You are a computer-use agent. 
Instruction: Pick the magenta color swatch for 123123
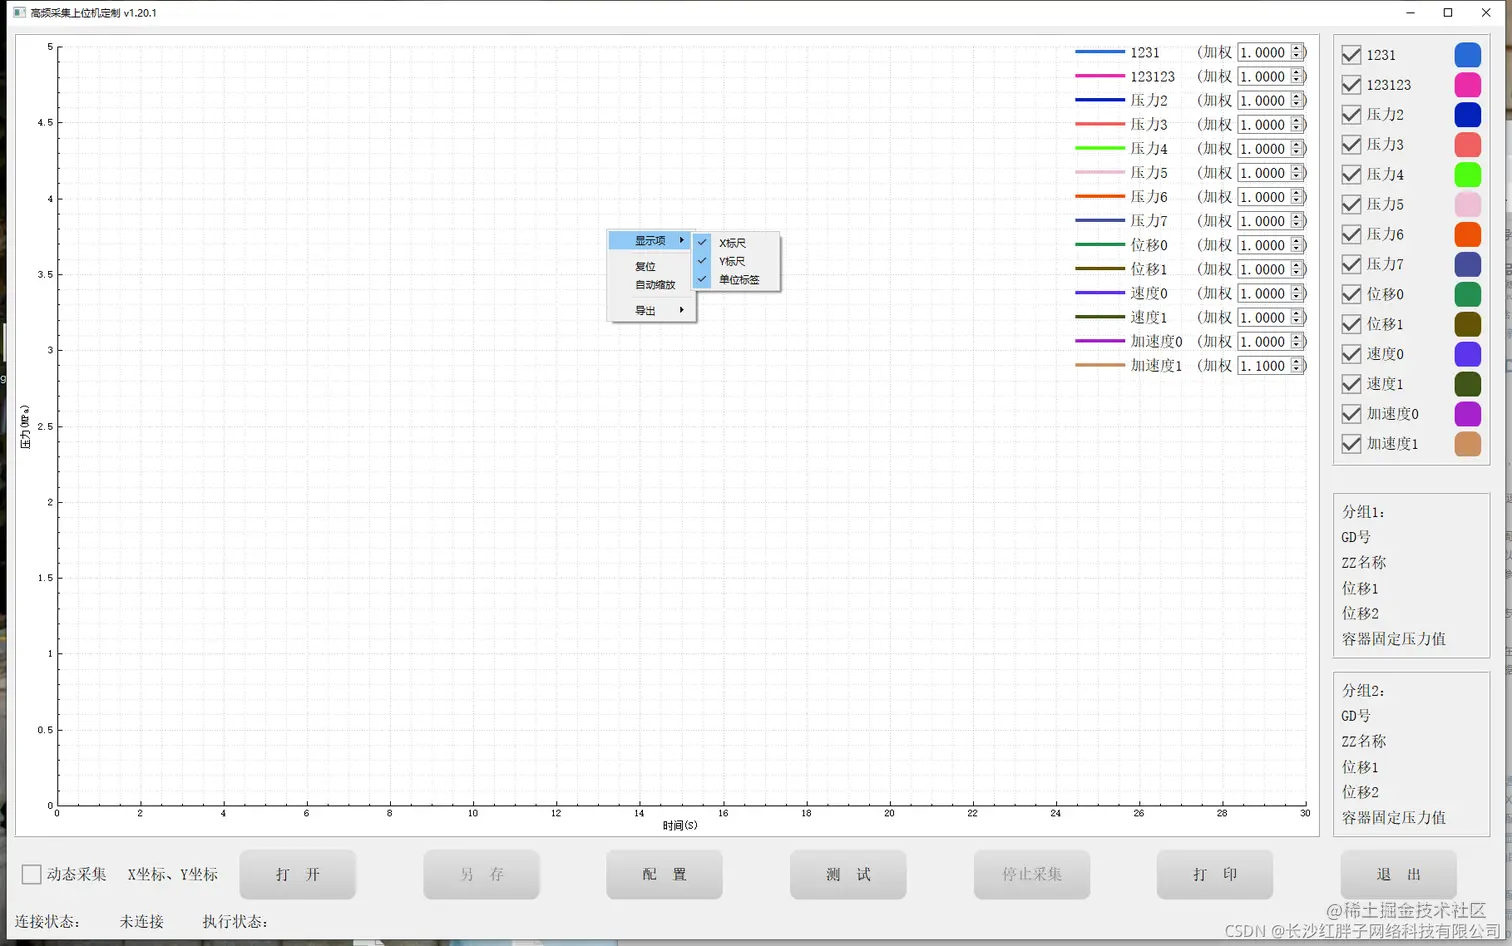coord(1467,85)
